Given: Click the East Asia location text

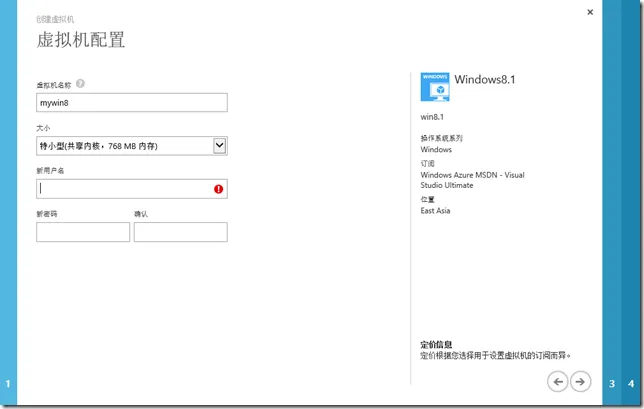Looking at the screenshot, I should coord(435,211).
